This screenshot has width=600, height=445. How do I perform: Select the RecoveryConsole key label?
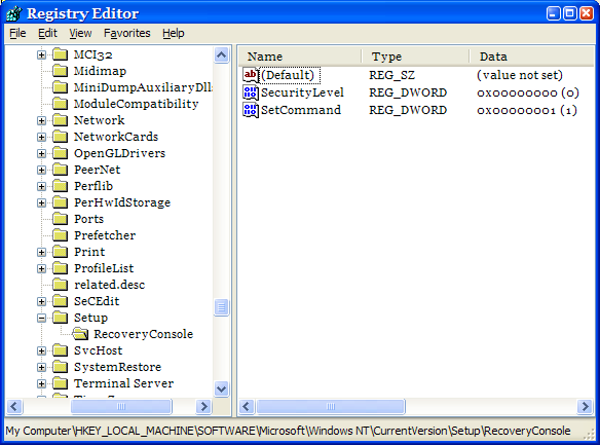point(143,334)
